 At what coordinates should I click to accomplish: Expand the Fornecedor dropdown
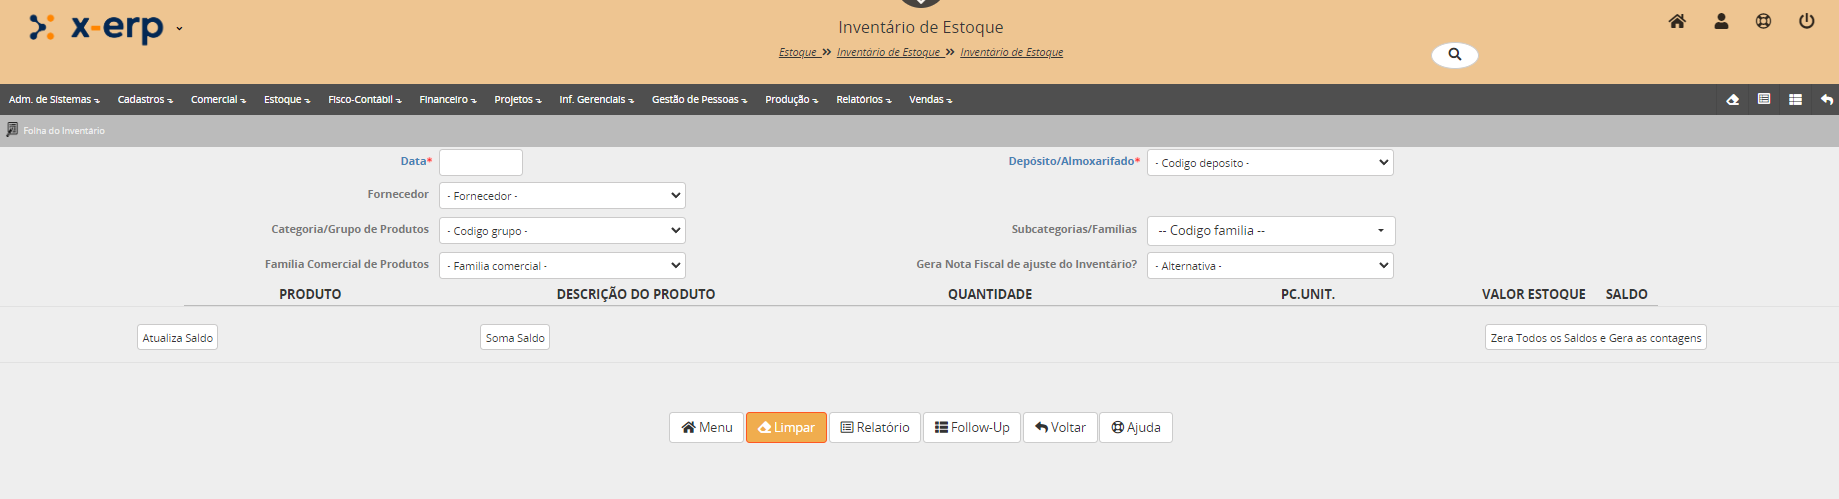click(562, 196)
